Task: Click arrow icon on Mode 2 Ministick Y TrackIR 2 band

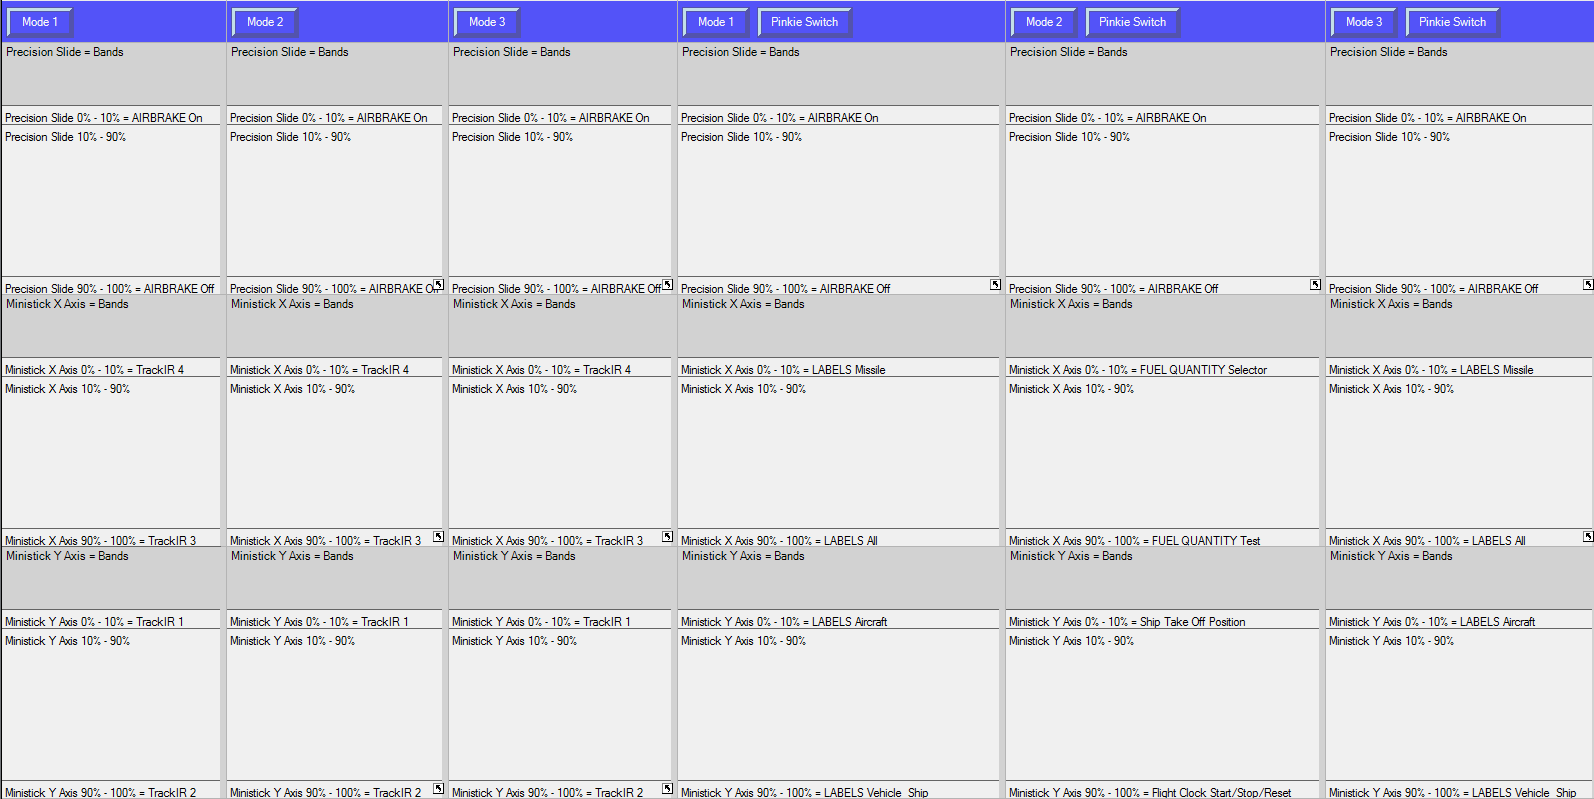Action: click(x=438, y=789)
